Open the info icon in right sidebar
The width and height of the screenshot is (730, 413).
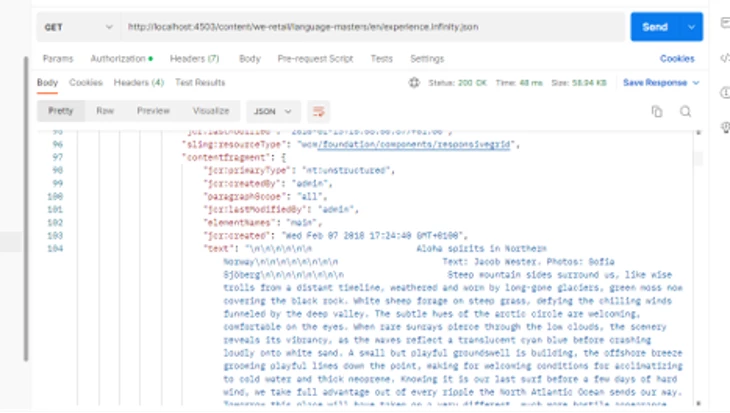[x=724, y=93]
